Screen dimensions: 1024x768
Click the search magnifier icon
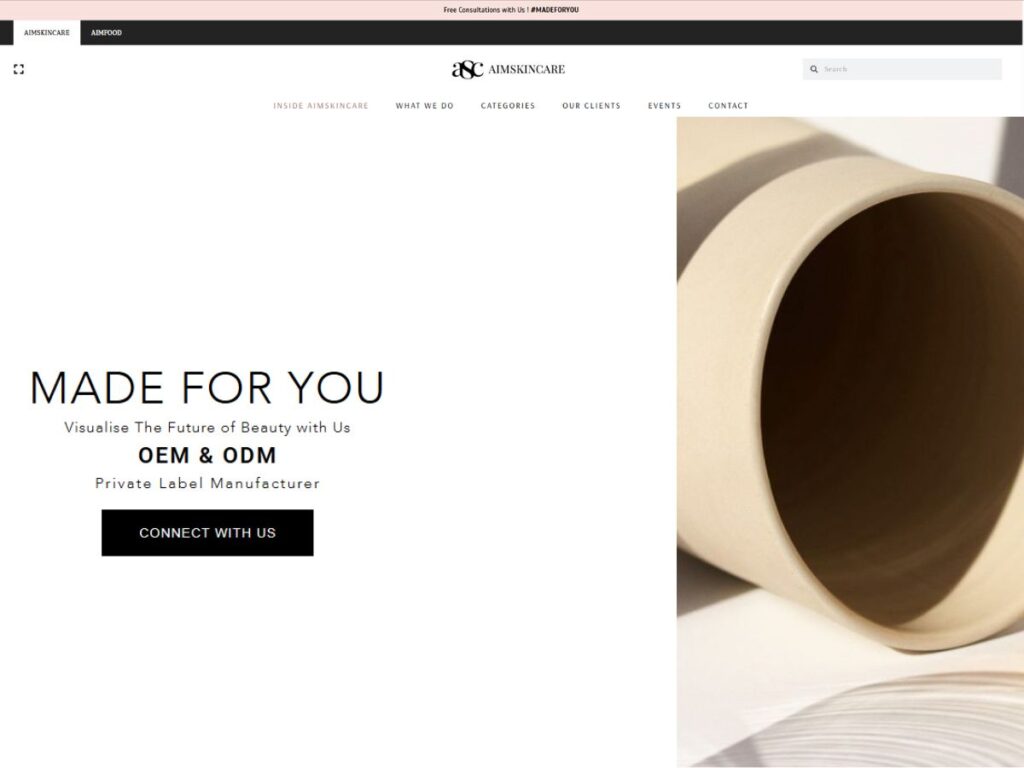coord(814,69)
